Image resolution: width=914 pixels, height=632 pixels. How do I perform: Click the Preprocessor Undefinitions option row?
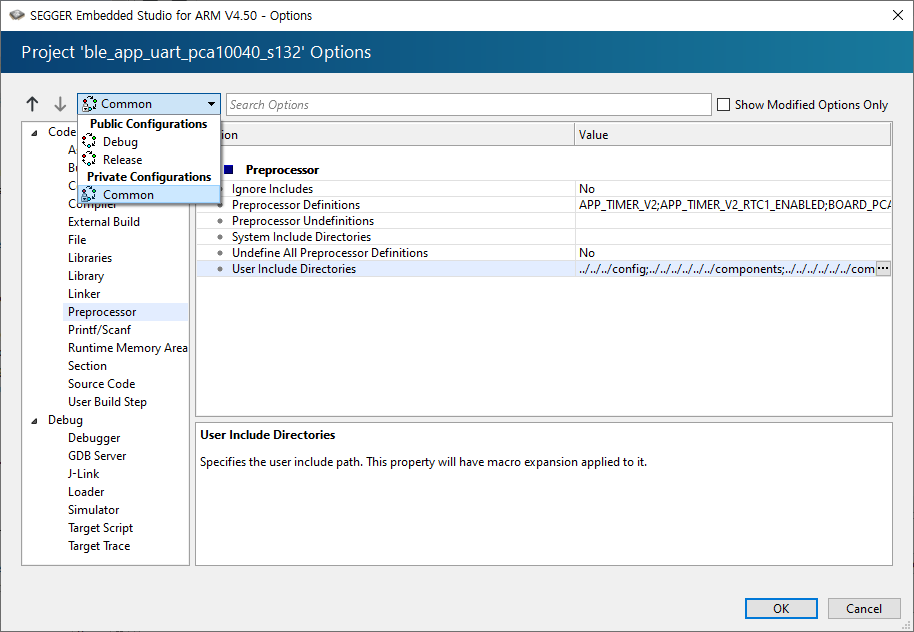coord(543,221)
